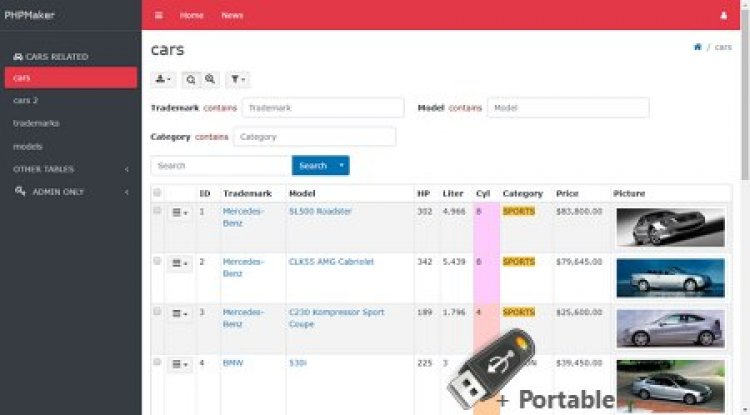This screenshot has width=750, height=415.
Task: Click the PHPMaker brand logo text
Action: click(30, 15)
